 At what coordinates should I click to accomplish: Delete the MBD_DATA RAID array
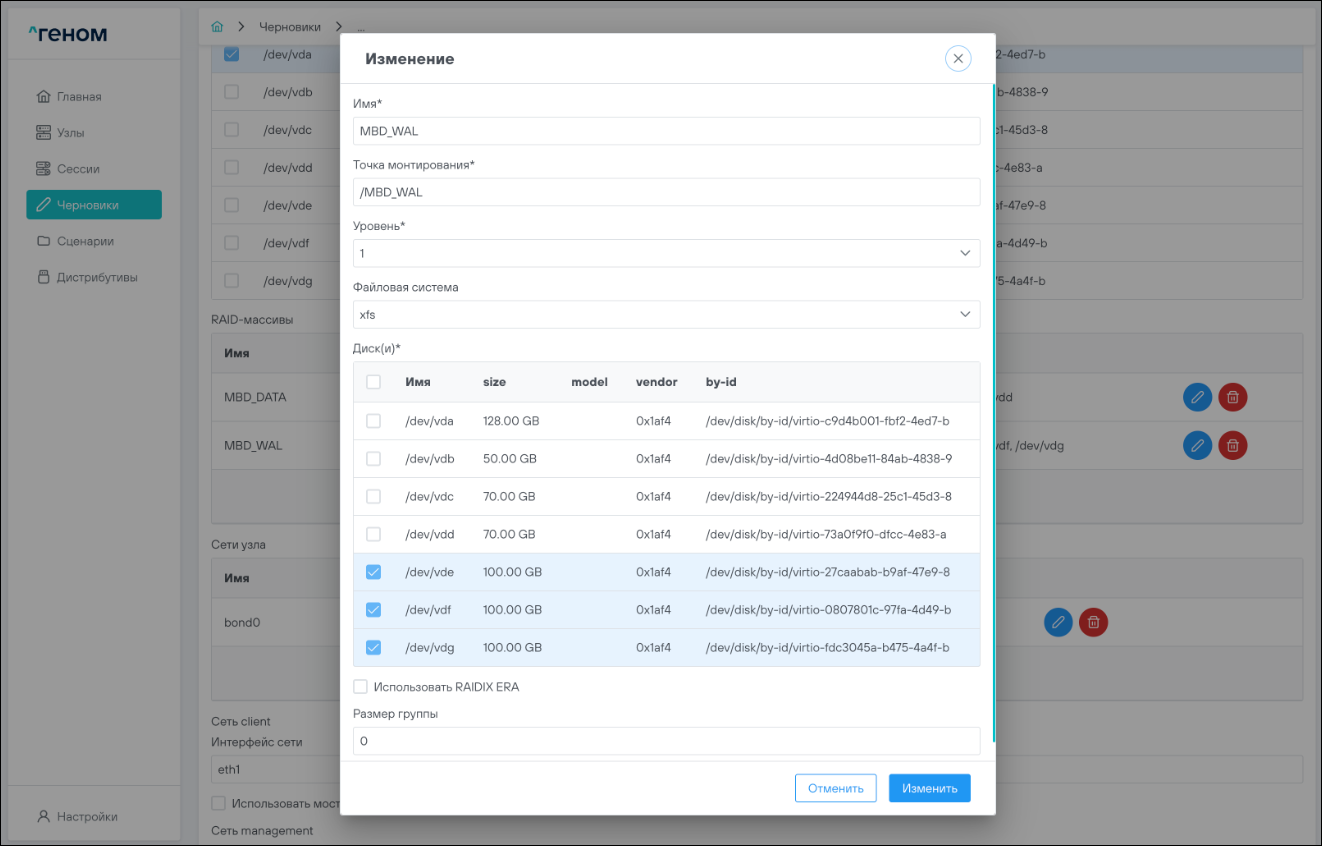(1233, 397)
